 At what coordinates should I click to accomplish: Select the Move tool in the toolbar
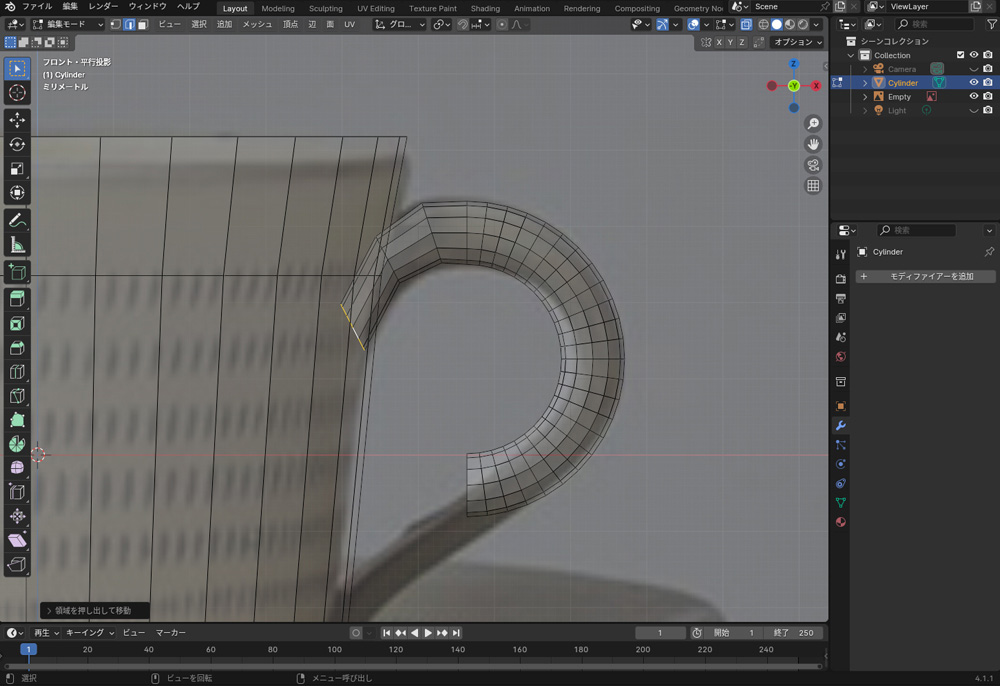click(x=17, y=120)
